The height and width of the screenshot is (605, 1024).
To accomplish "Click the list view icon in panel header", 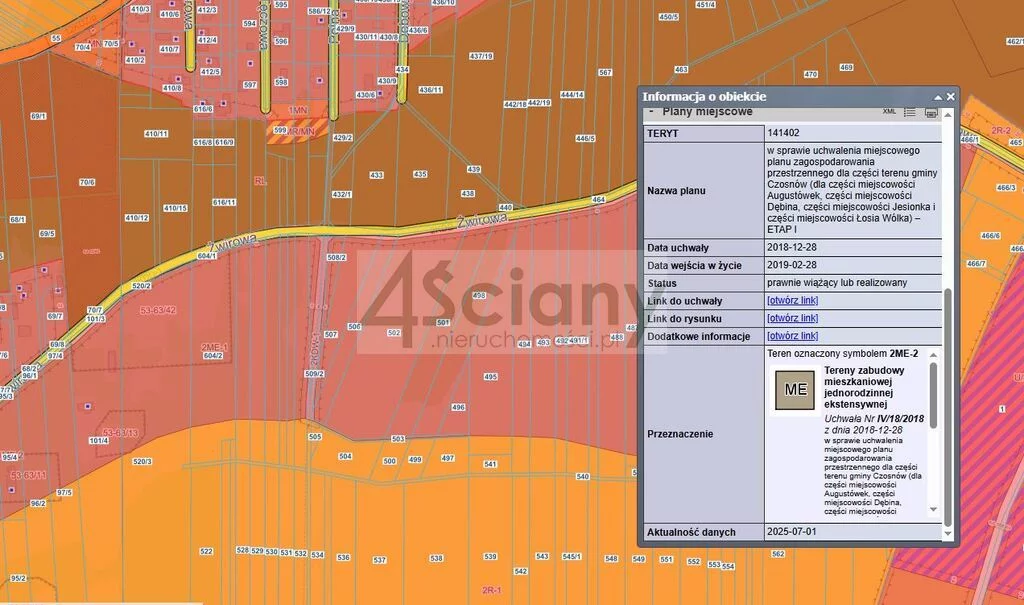I will point(911,112).
